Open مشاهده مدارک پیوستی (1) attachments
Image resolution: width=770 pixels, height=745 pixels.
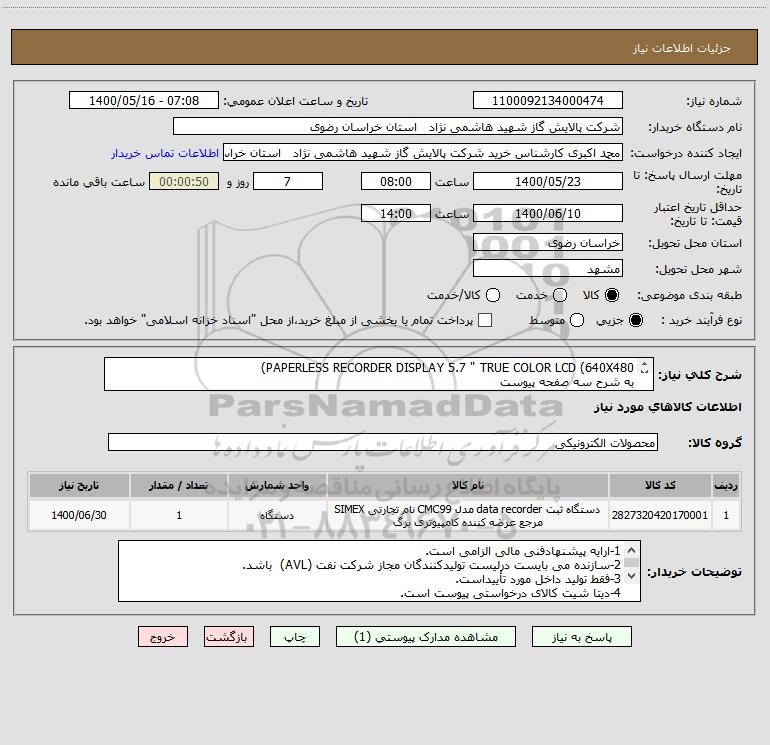pos(426,637)
